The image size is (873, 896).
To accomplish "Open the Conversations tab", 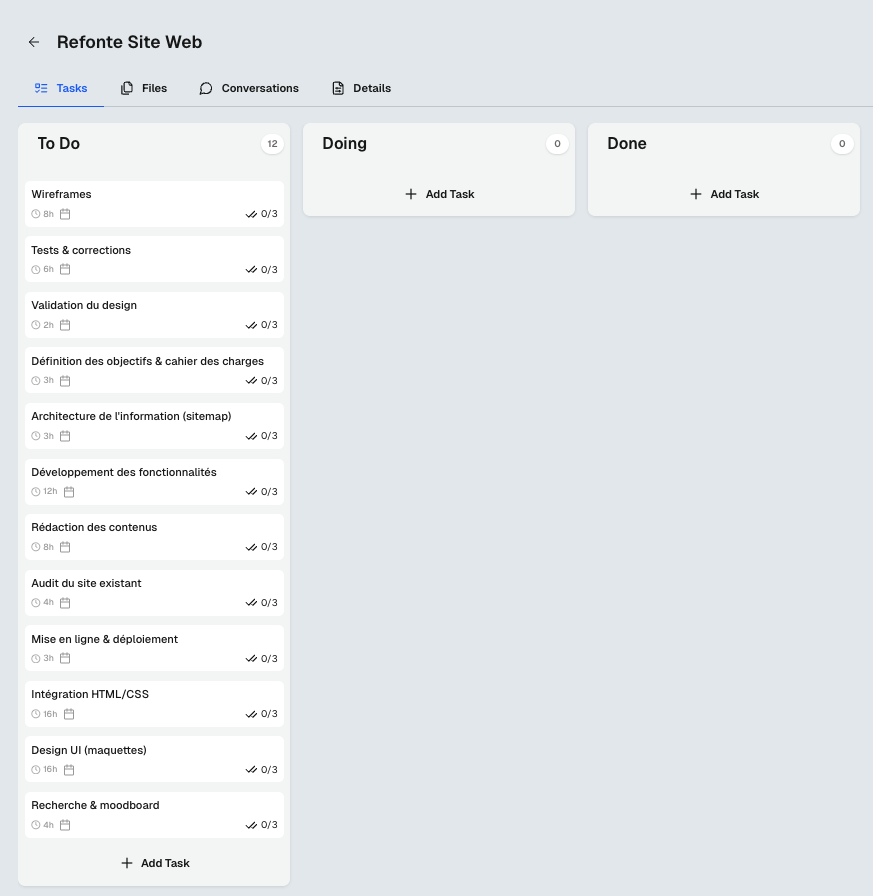I will pyautogui.click(x=249, y=88).
